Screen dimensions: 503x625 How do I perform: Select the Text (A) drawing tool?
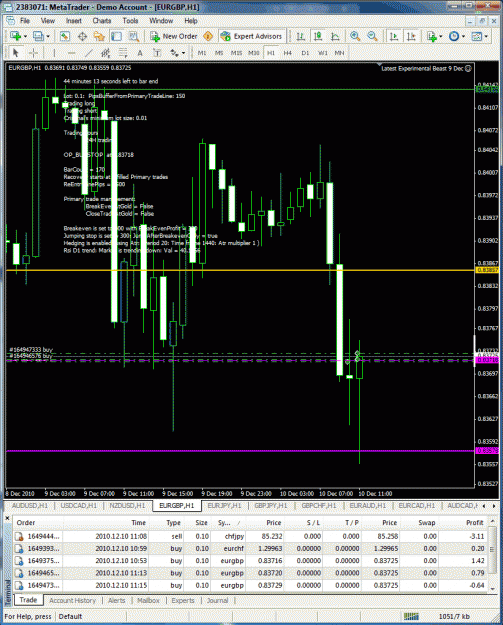pyautogui.click(x=140, y=53)
